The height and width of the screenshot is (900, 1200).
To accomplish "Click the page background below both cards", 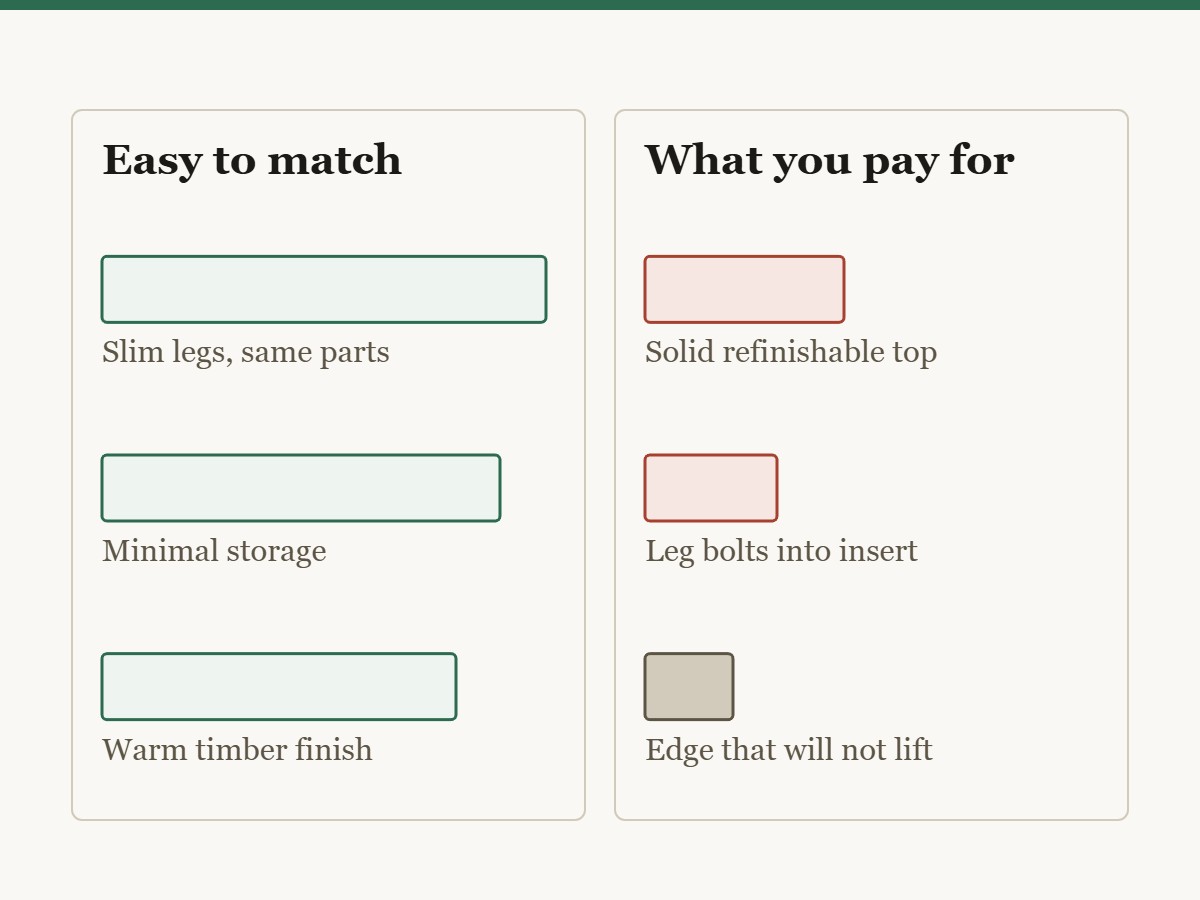I will (600, 860).
